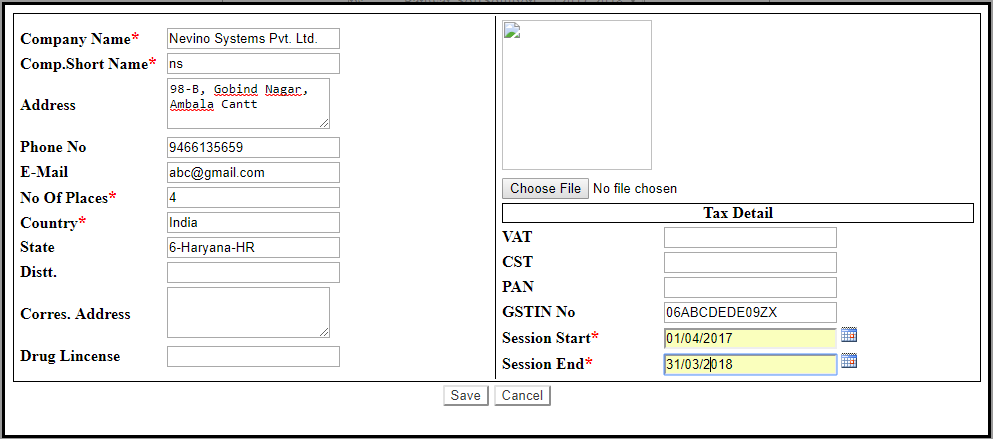Click the E-Mail input box
The image size is (993, 439).
[x=253, y=172]
